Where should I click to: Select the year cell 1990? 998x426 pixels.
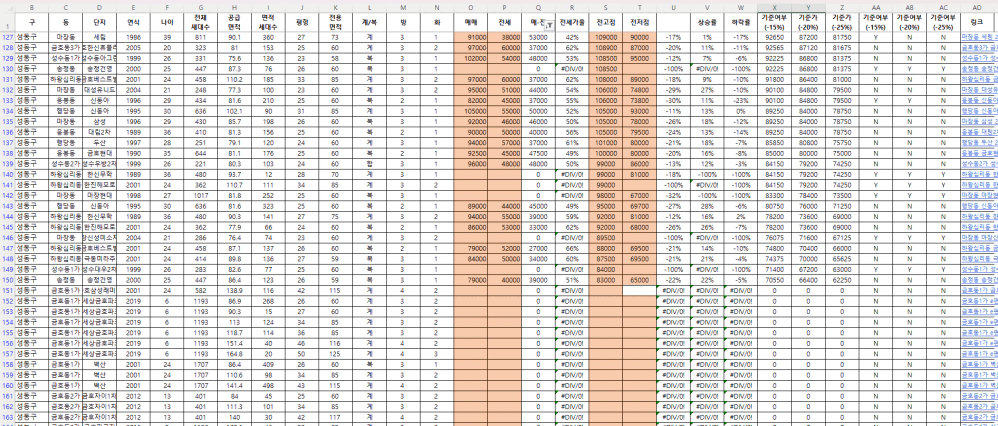pyautogui.click(x=133, y=152)
